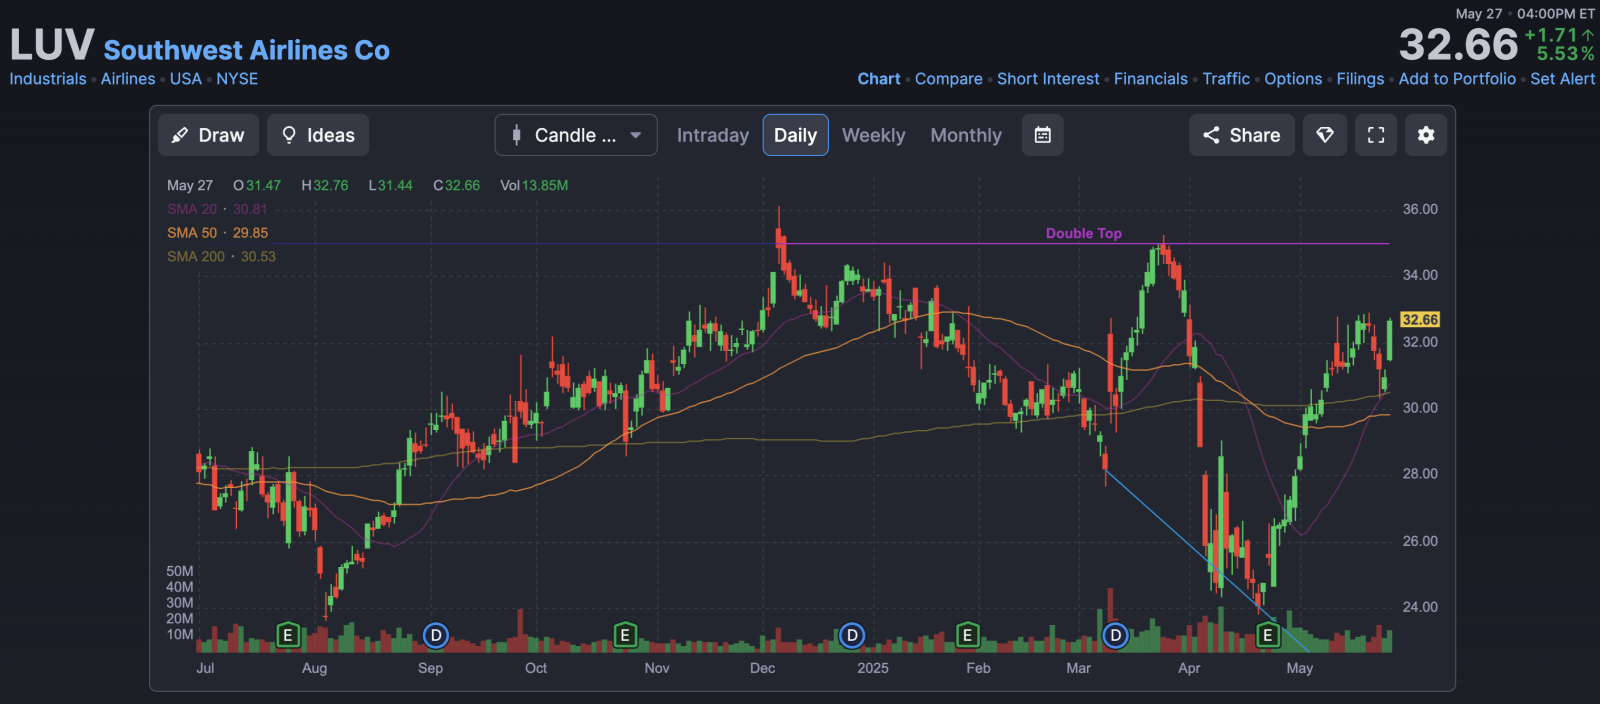Open the Chart page link

tap(879, 79)
